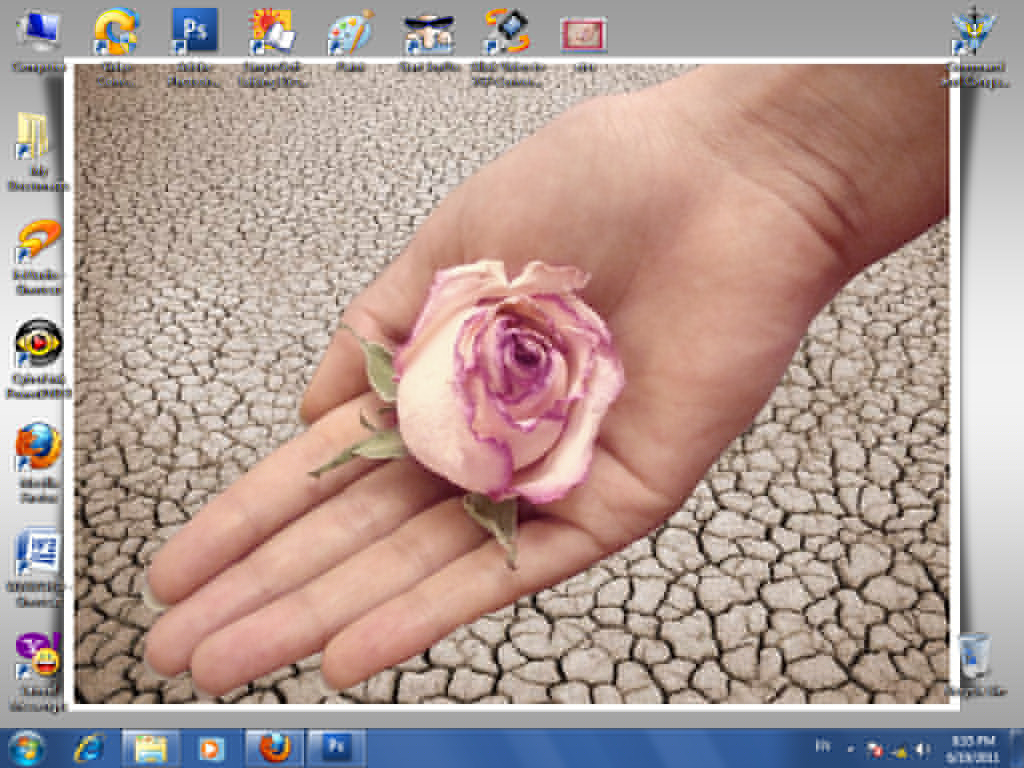Click the volume speaker tray icon
The width and height of the screenshot is (1024, 768).
[x=921, y=748]
